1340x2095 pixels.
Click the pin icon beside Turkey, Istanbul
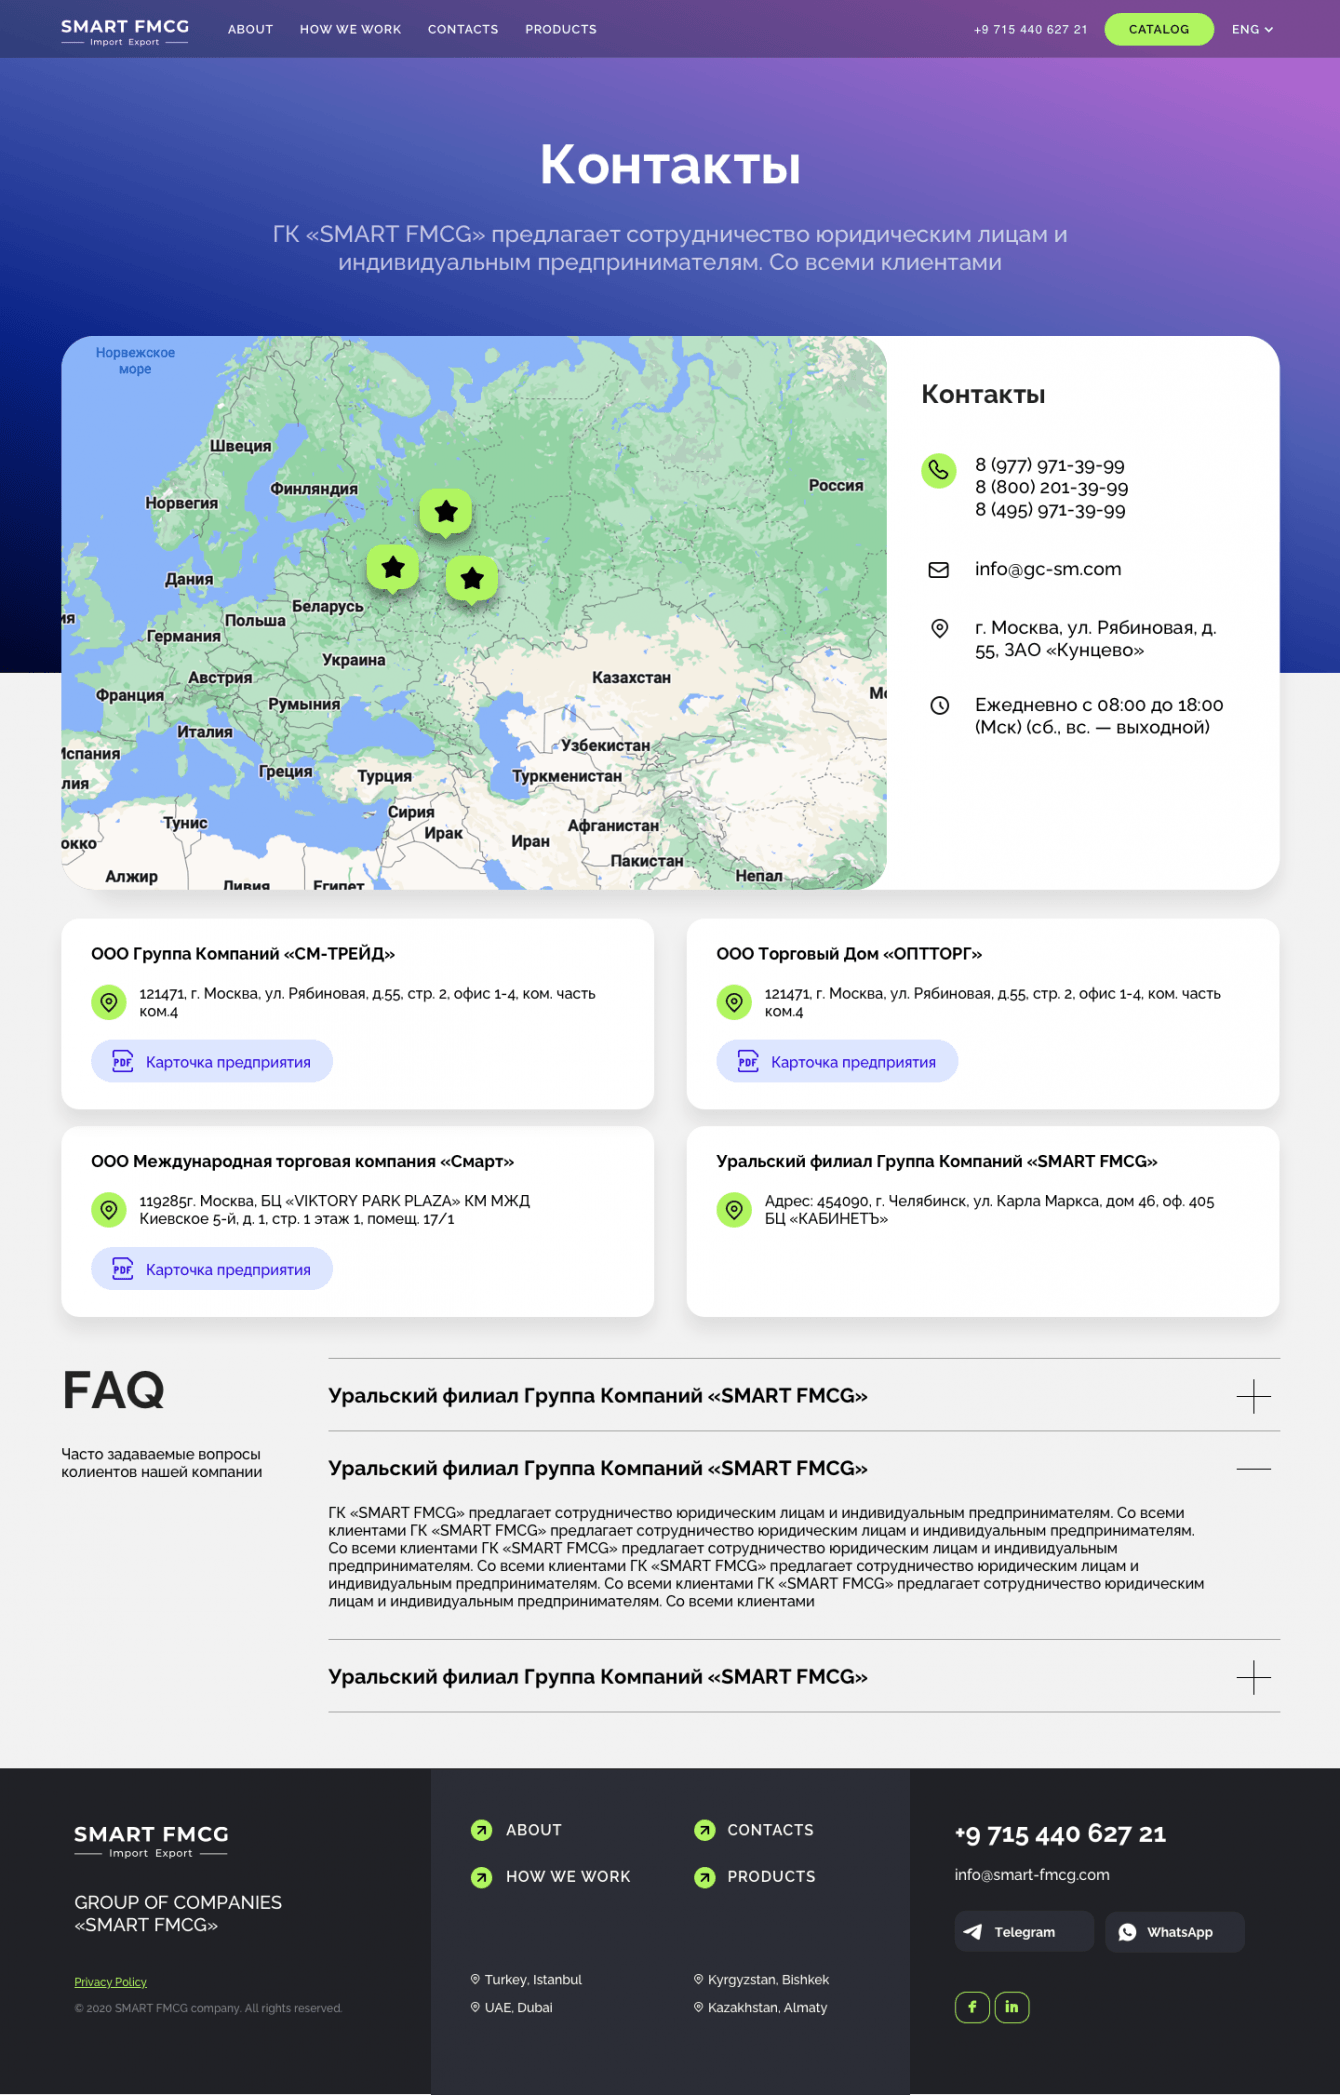point(475,1979)
